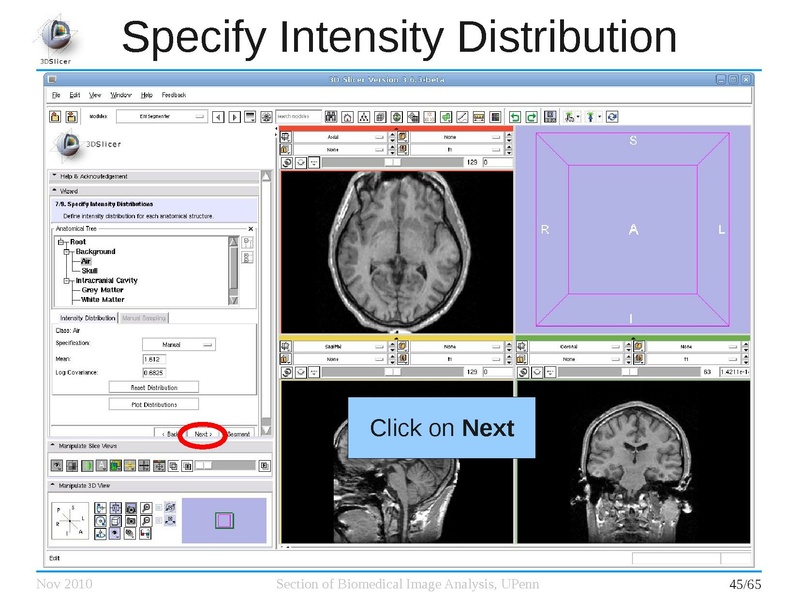Screen dimensions: 800x600
Task: Click the Next button in the wizard
Action: coord(203,433)
